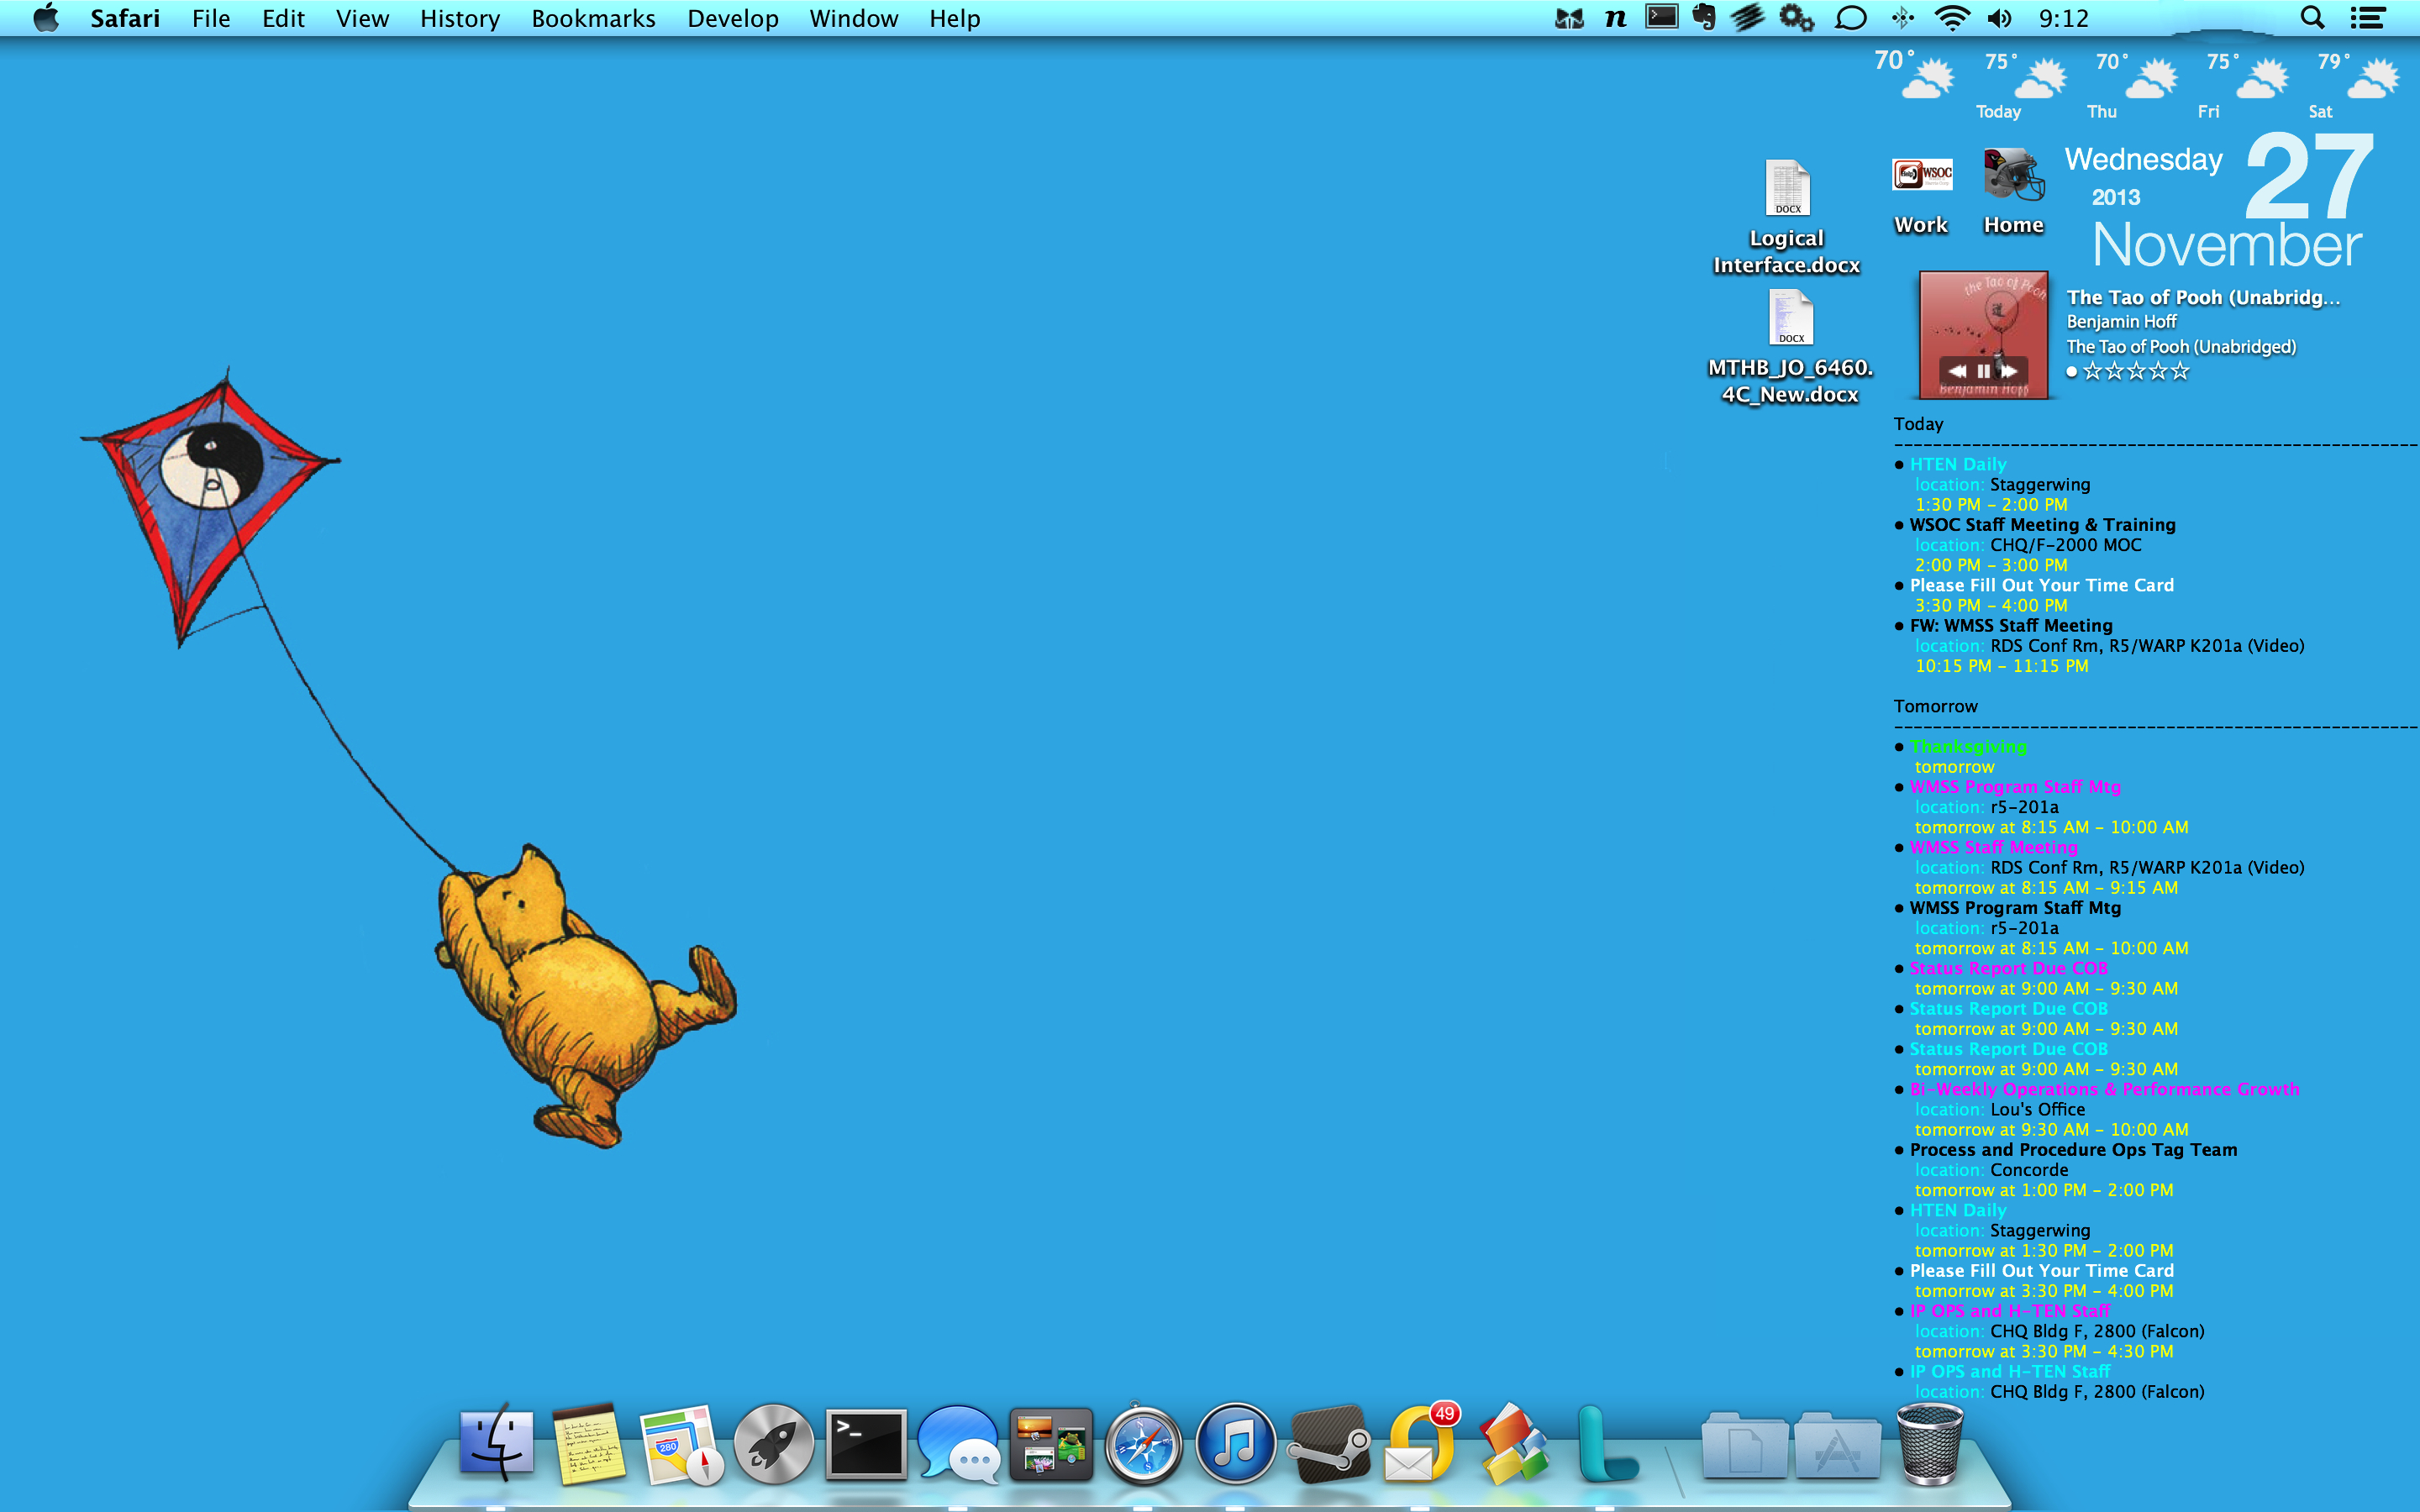The width and height of the screenshot is (2420, 1512).
Task: Select Logical Interface.docx on the desktop
Action: click(1787, 217)
